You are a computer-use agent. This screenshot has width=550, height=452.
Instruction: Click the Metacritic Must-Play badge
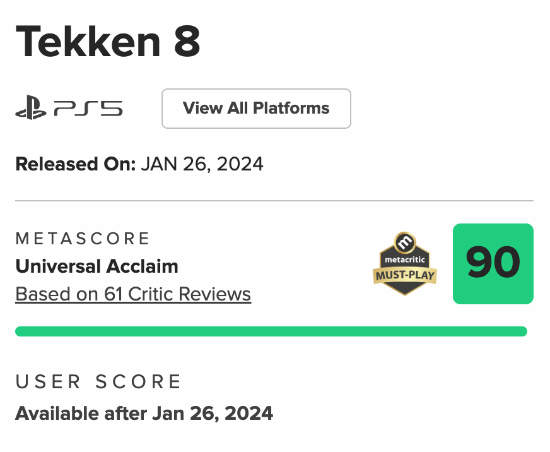405,263
